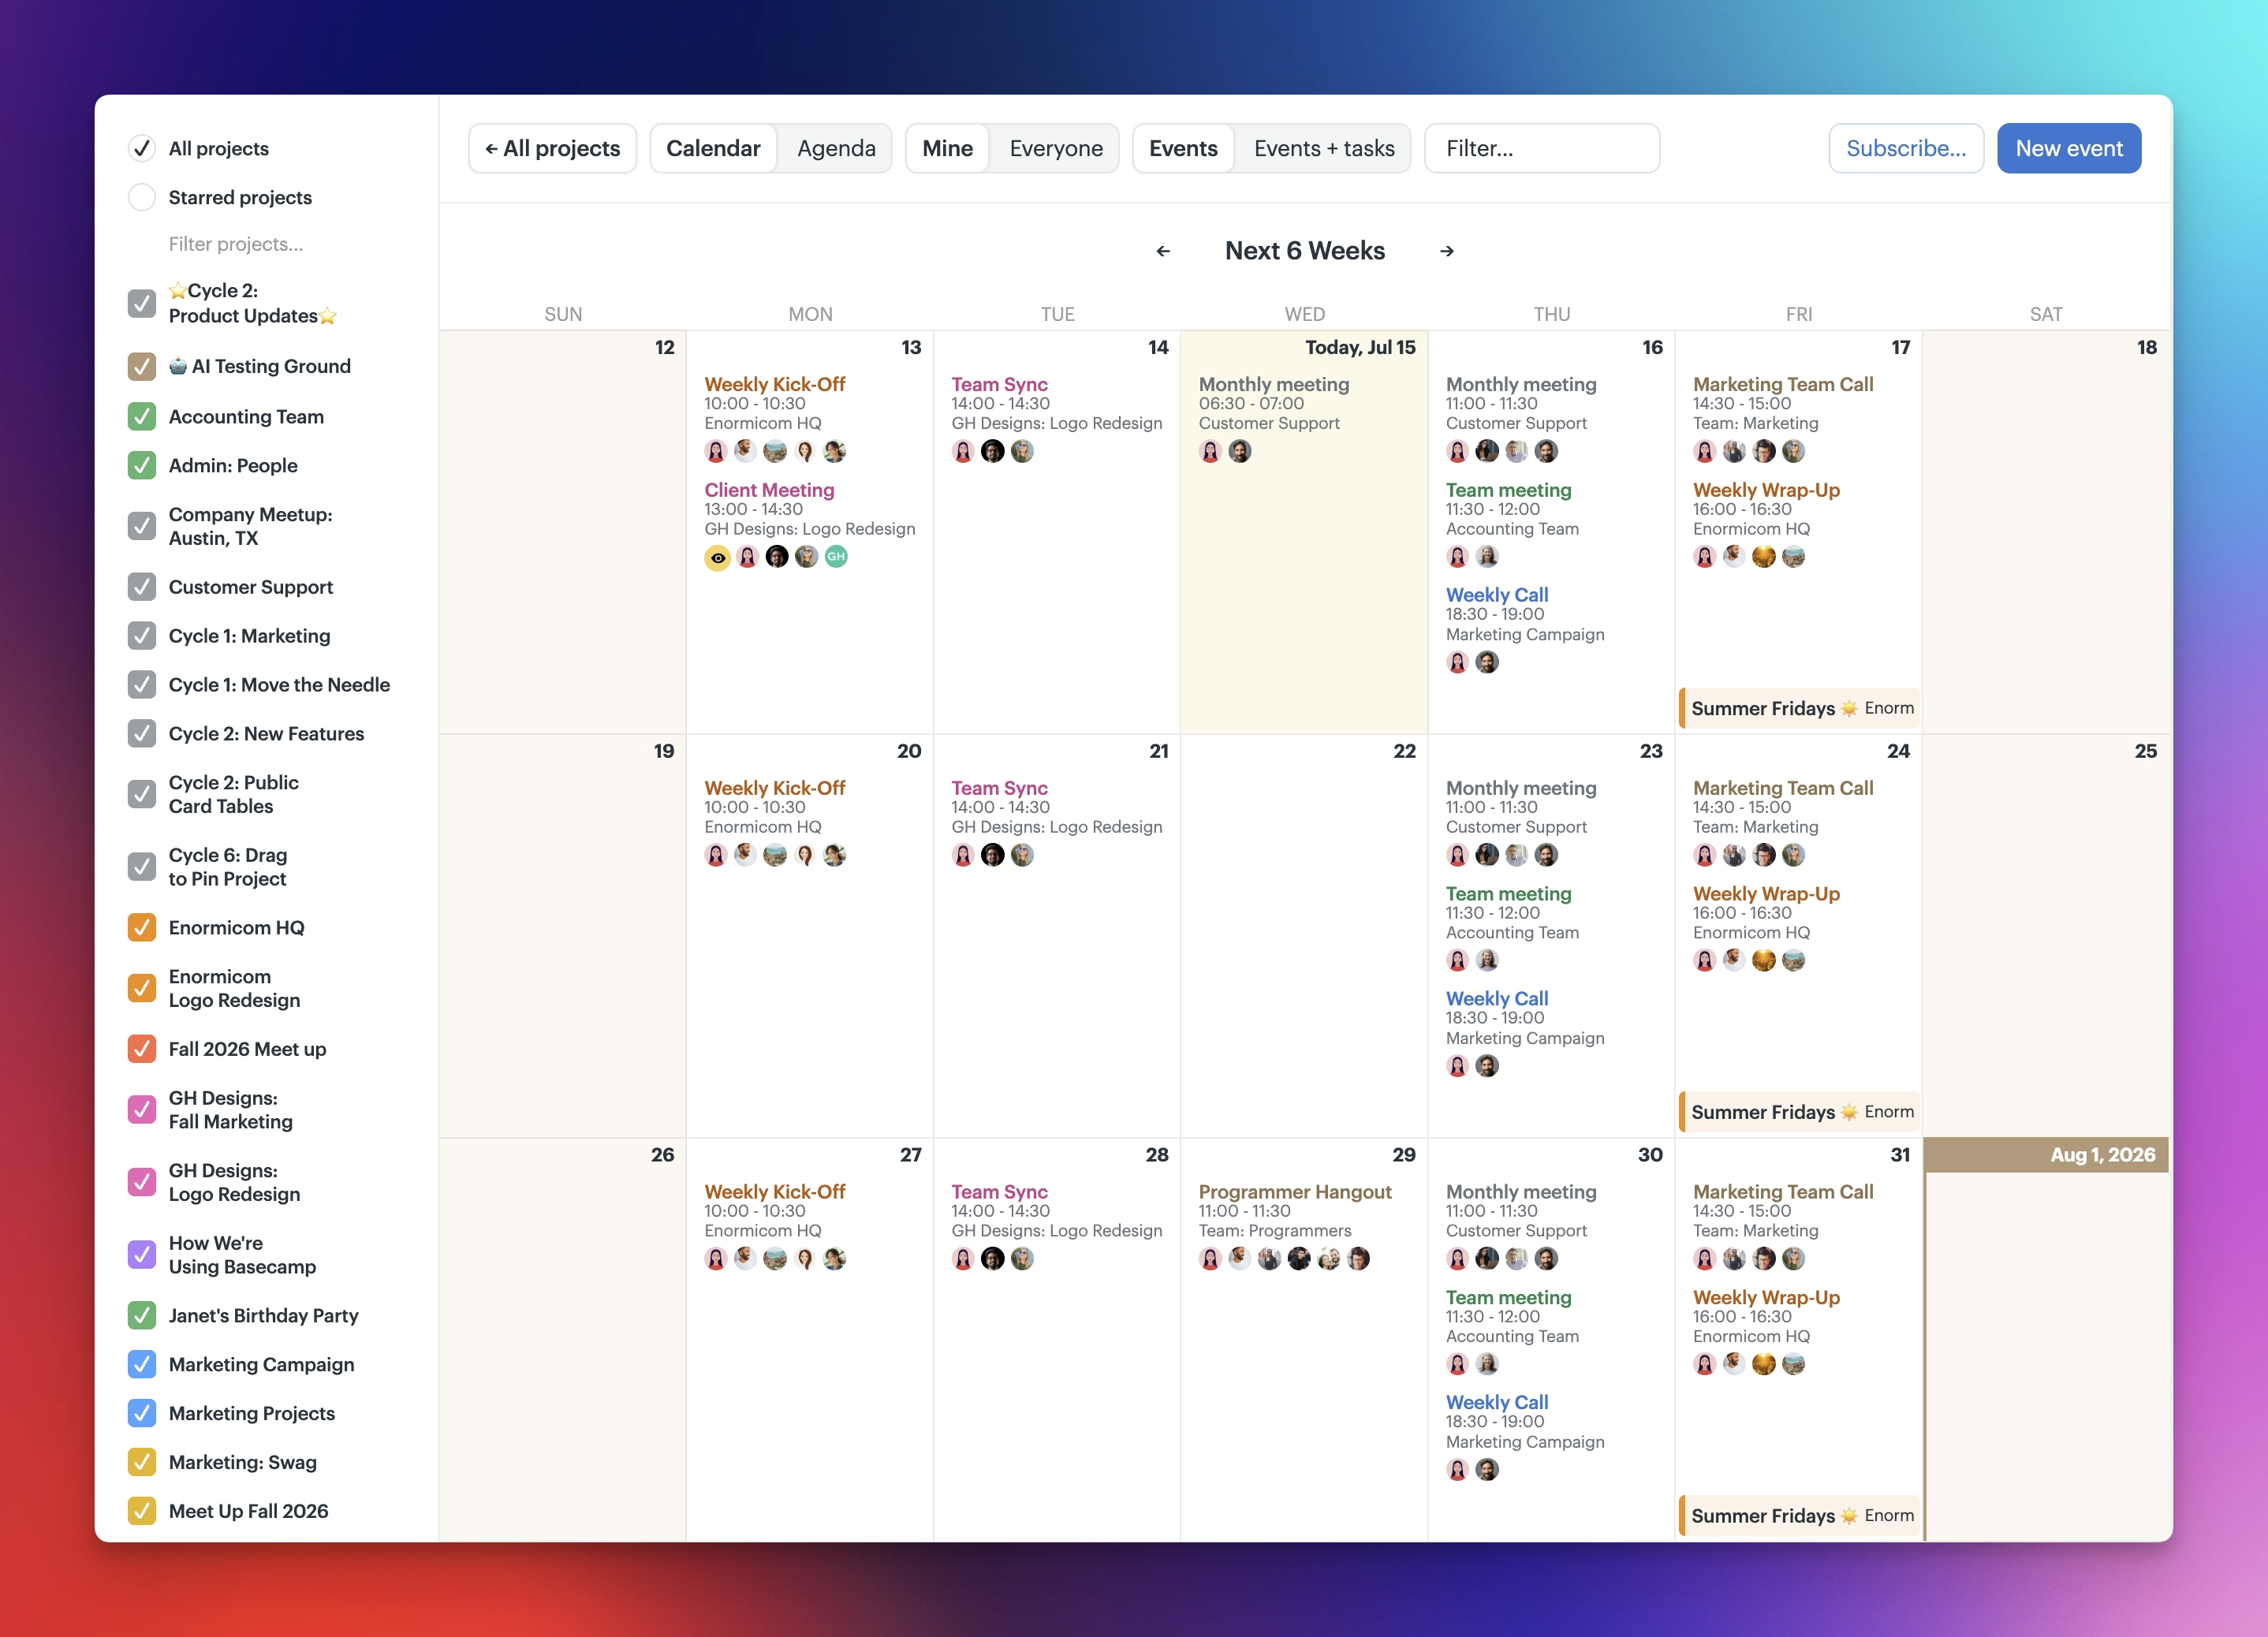
Task: Click first avatar under Weekly Kick-Off July 13
Action: 716,451
